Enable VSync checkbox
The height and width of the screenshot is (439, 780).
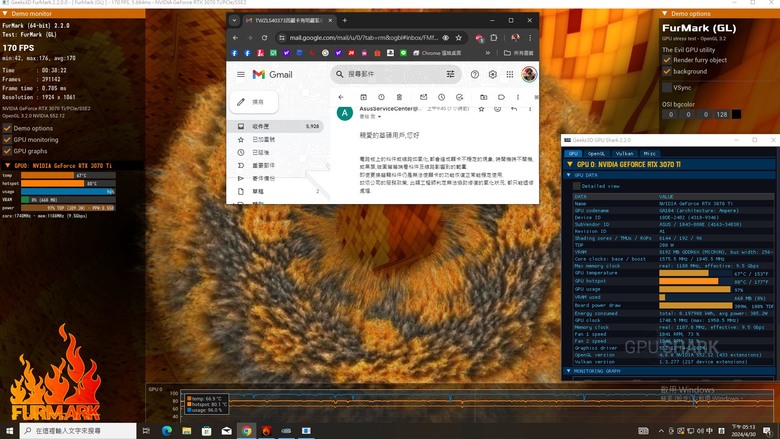click(667, 88)
